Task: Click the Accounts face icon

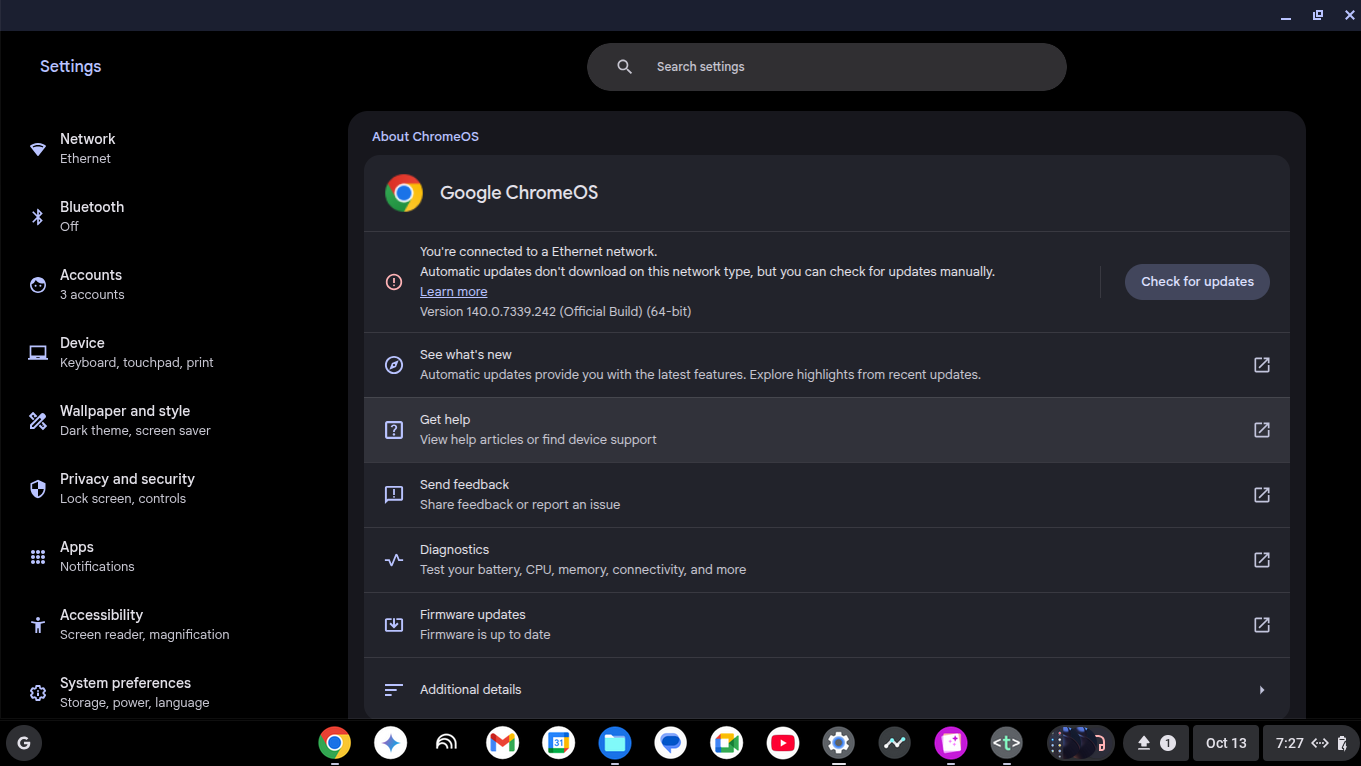Action: click(38, 285)
